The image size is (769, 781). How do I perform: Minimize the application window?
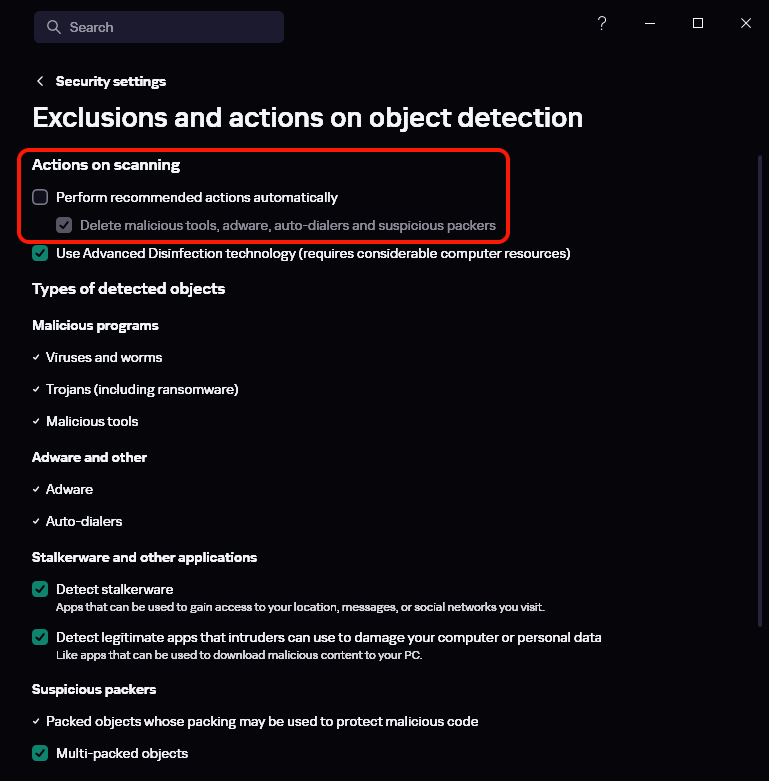[x=650, y=23]
